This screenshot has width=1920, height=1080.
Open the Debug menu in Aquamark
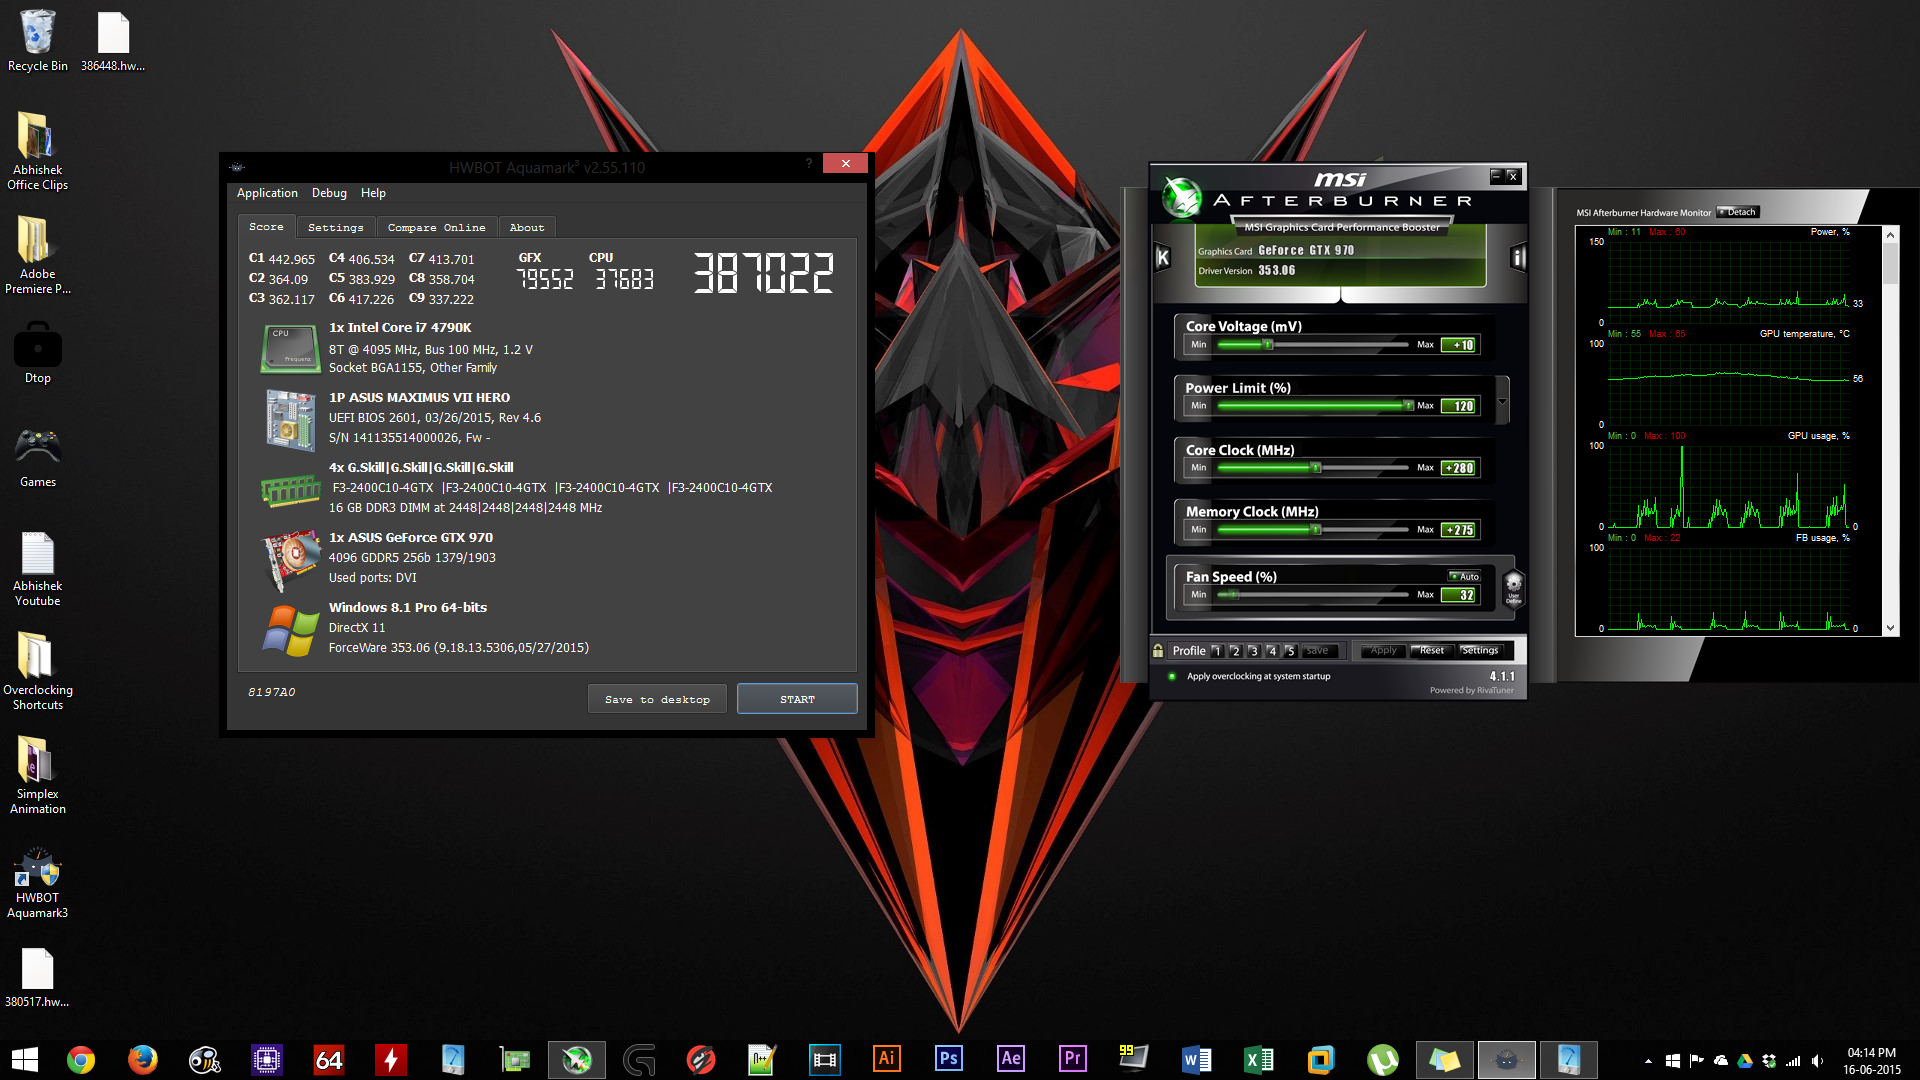pyautogui.click(x=329, y=193)
